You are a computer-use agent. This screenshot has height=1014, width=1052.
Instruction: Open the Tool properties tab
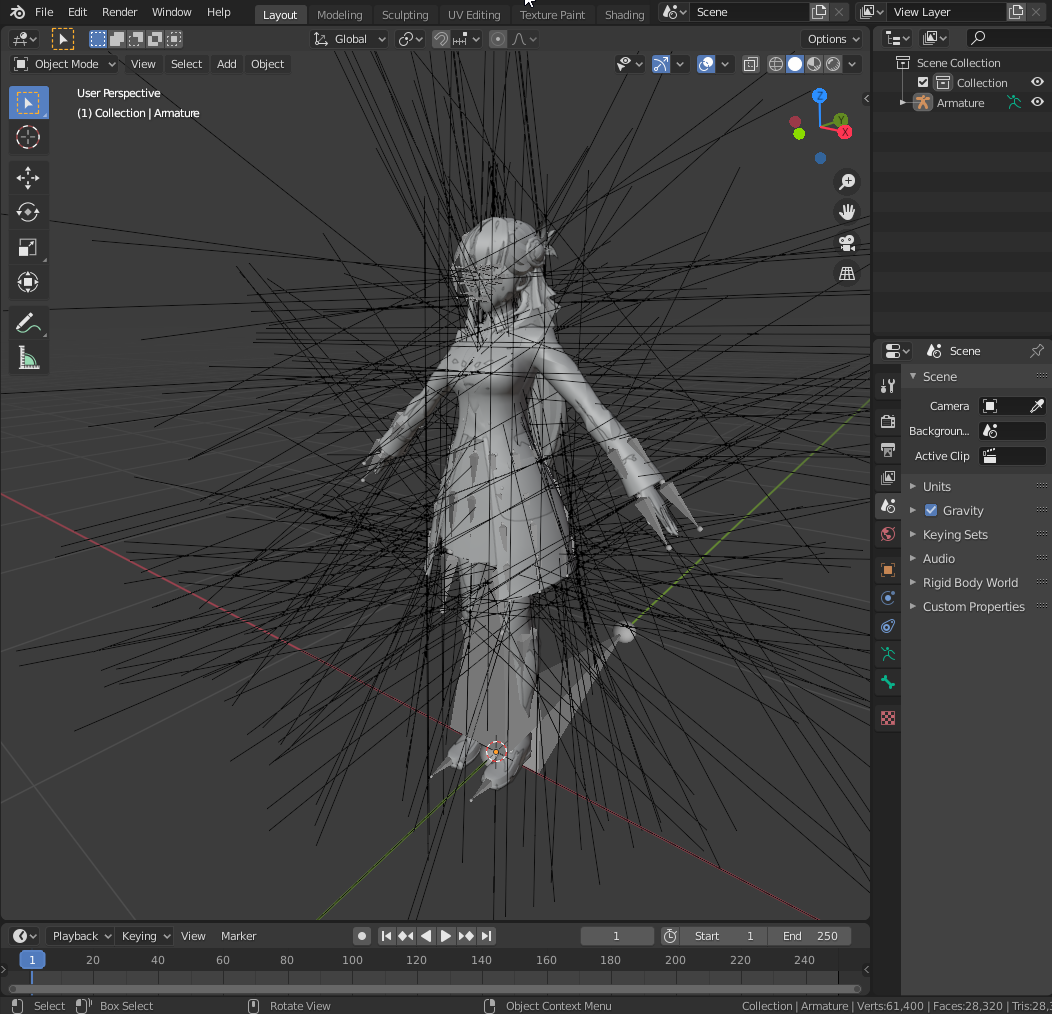[888, 386]
